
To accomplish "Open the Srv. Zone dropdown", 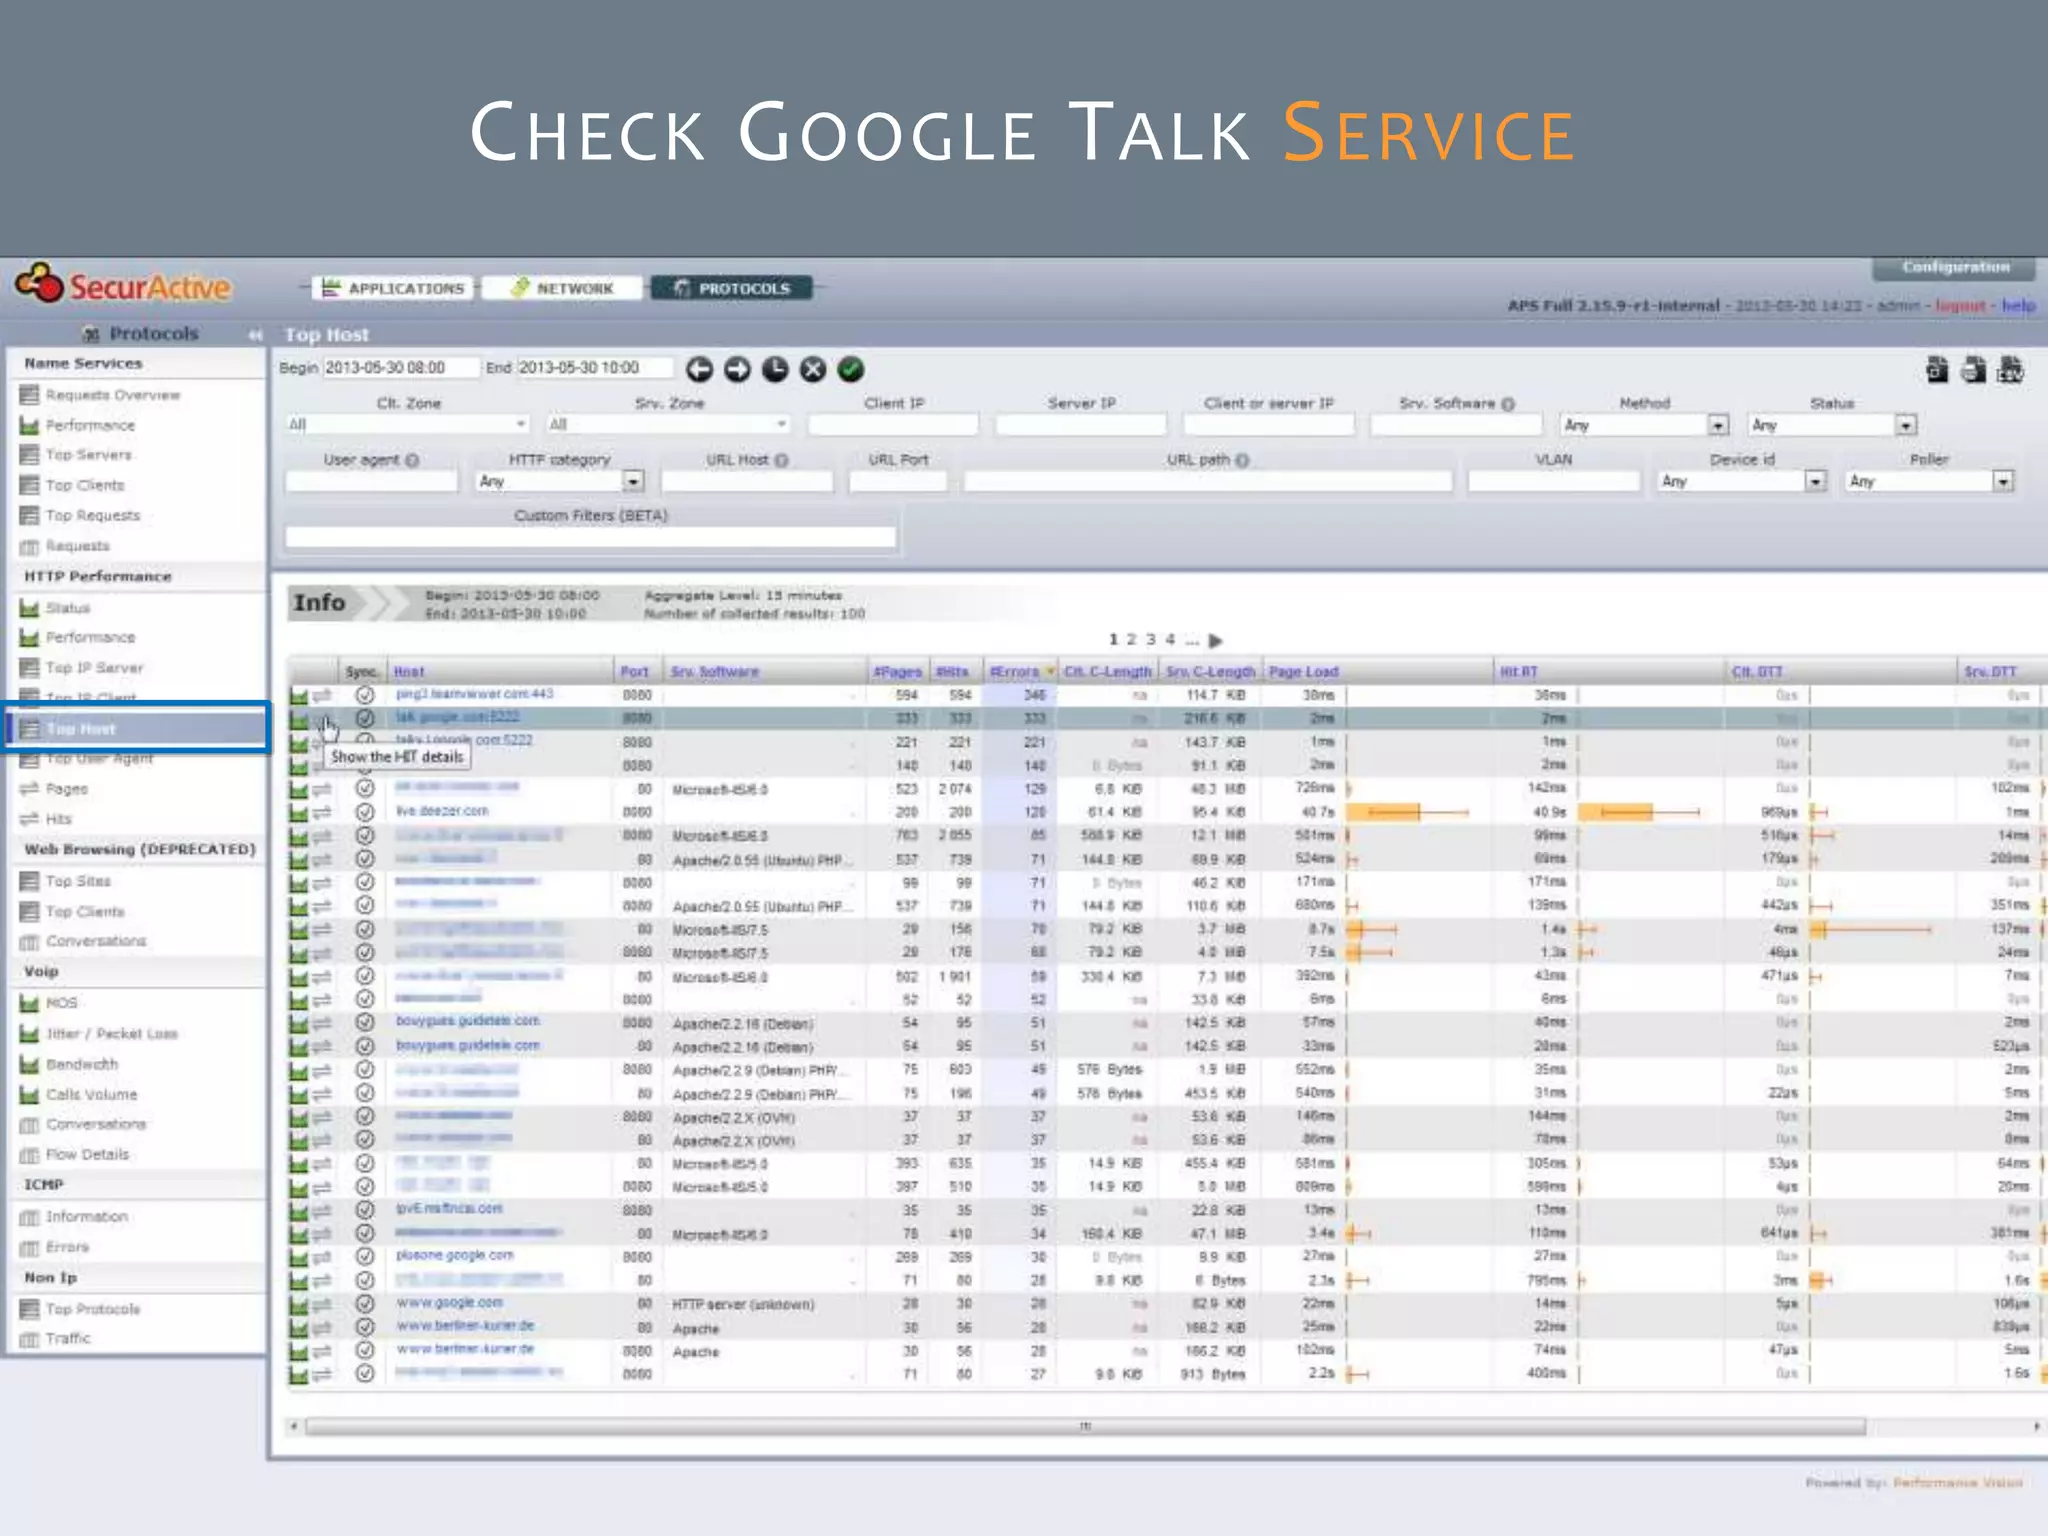I will [x=669, y=425].
